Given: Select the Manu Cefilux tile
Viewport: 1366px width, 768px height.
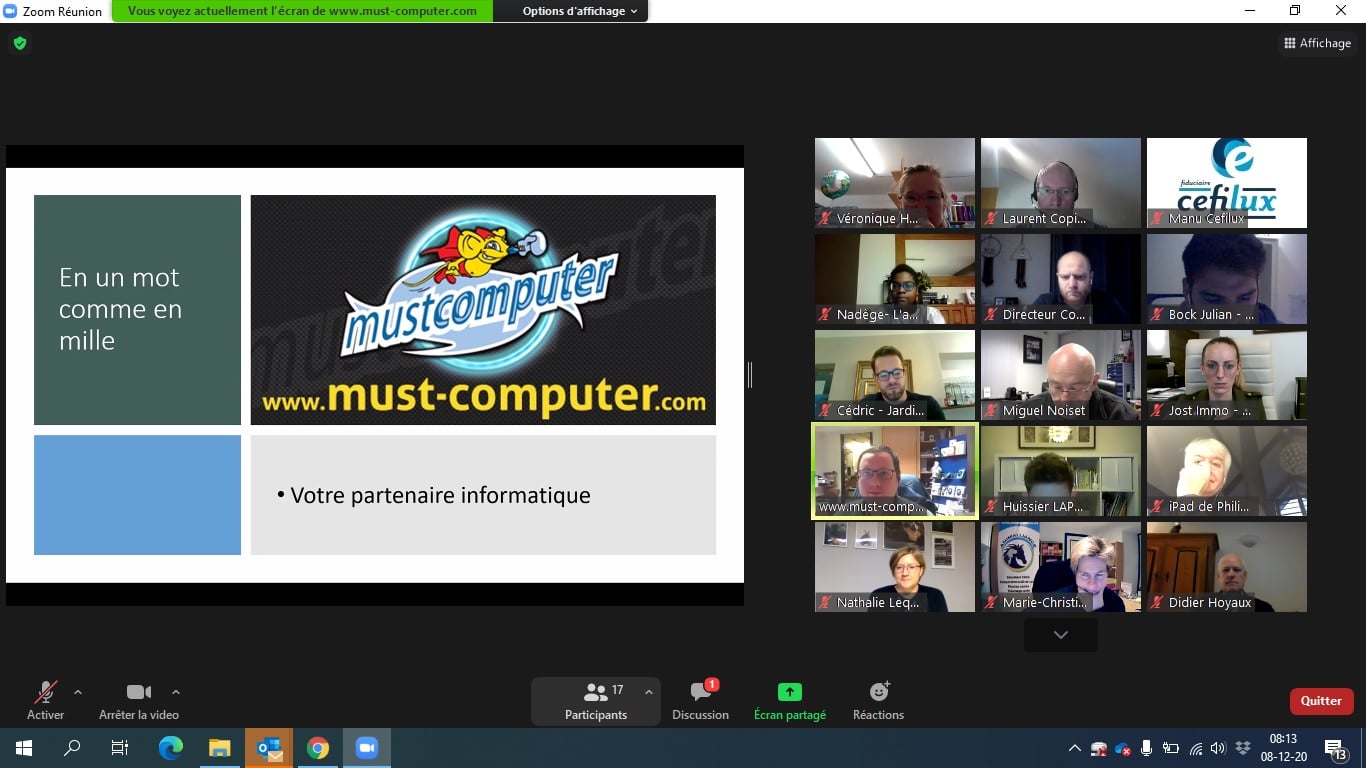Looking at the screenshot, I should click(1227, 183).
